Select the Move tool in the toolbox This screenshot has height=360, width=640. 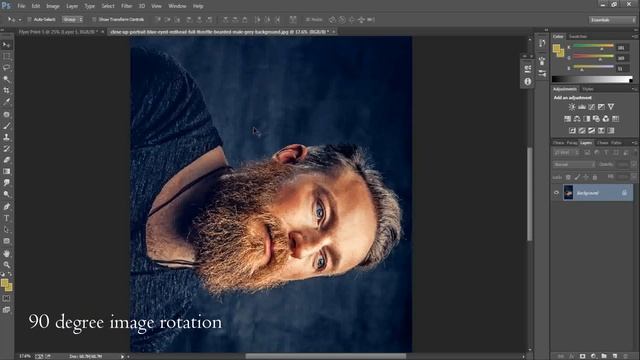(6, 44)
